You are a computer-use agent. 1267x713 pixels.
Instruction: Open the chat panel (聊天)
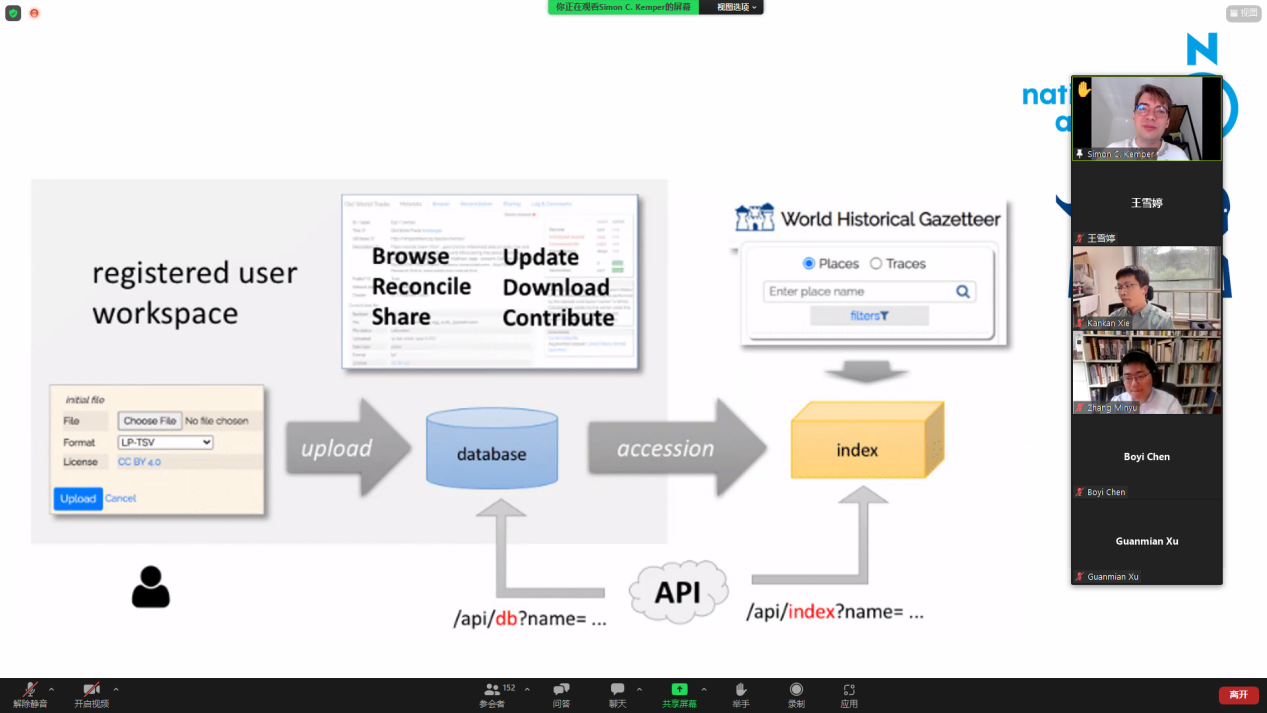618,690
